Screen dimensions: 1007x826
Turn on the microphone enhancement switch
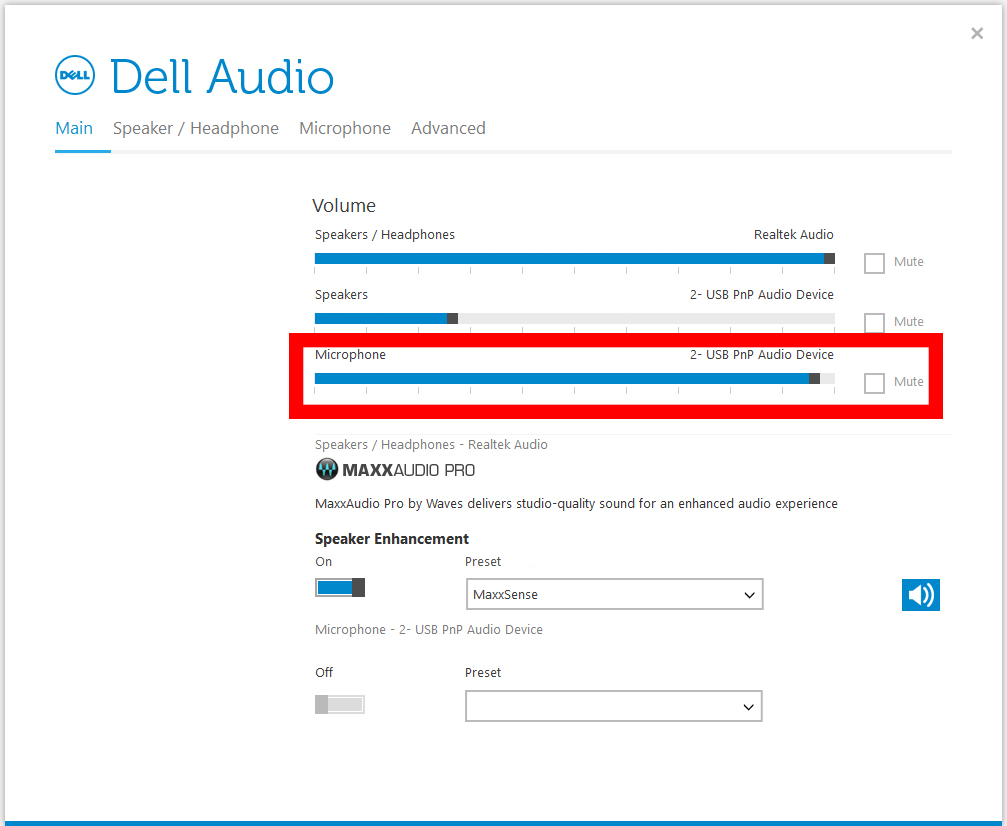point(340,705)
